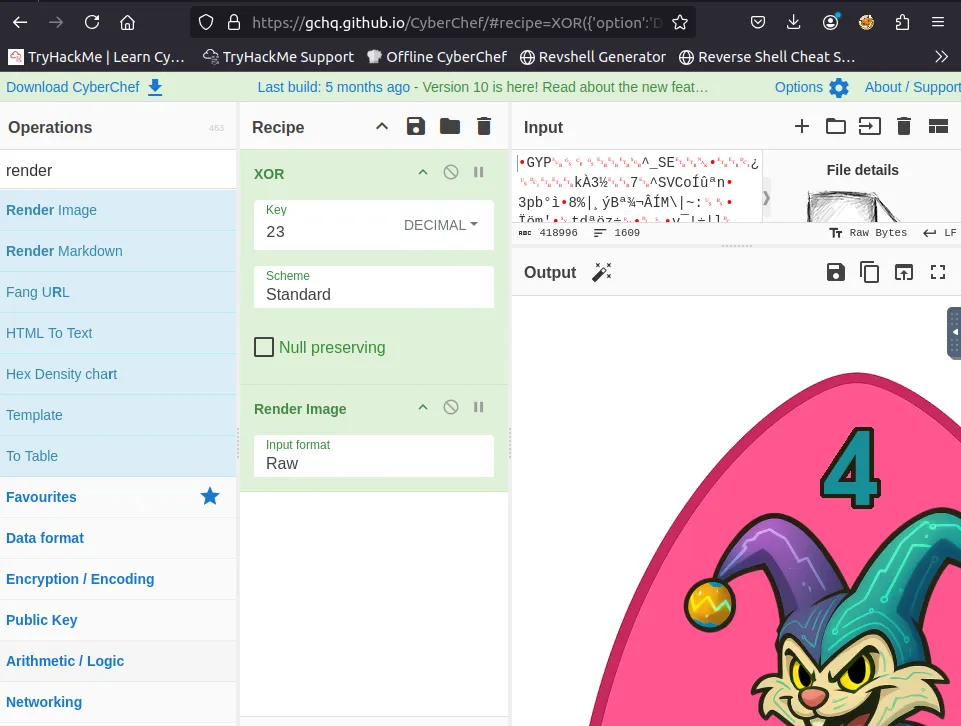Select Render Markdown operation
This screenshot has width=961, height=726.
[x=64, y=251]
